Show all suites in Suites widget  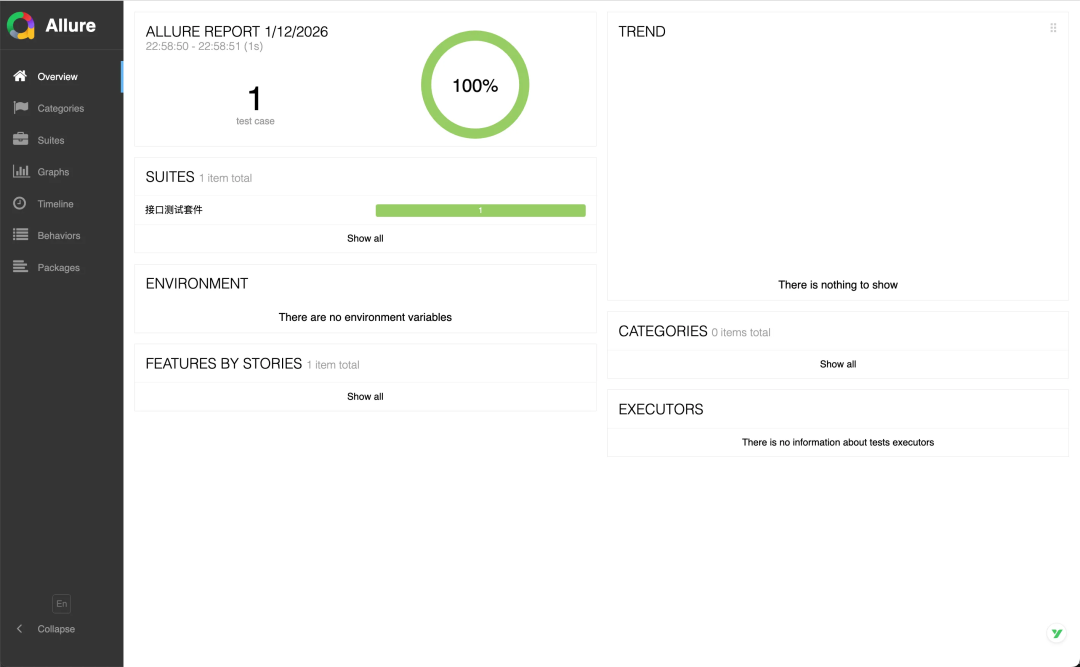coord(365,238)
